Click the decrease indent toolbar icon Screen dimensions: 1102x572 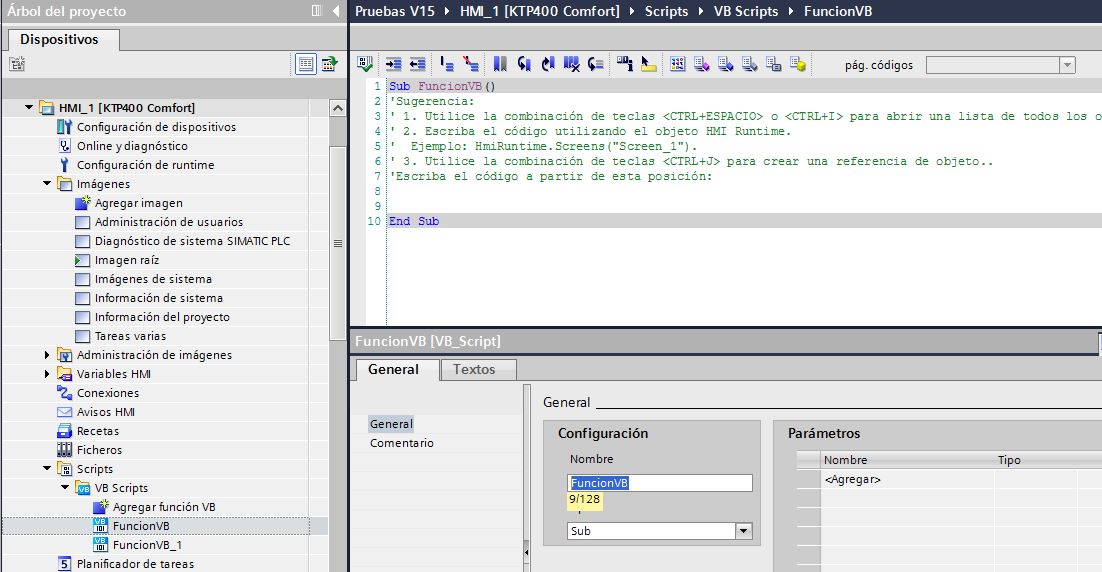(x=417, y=64)
